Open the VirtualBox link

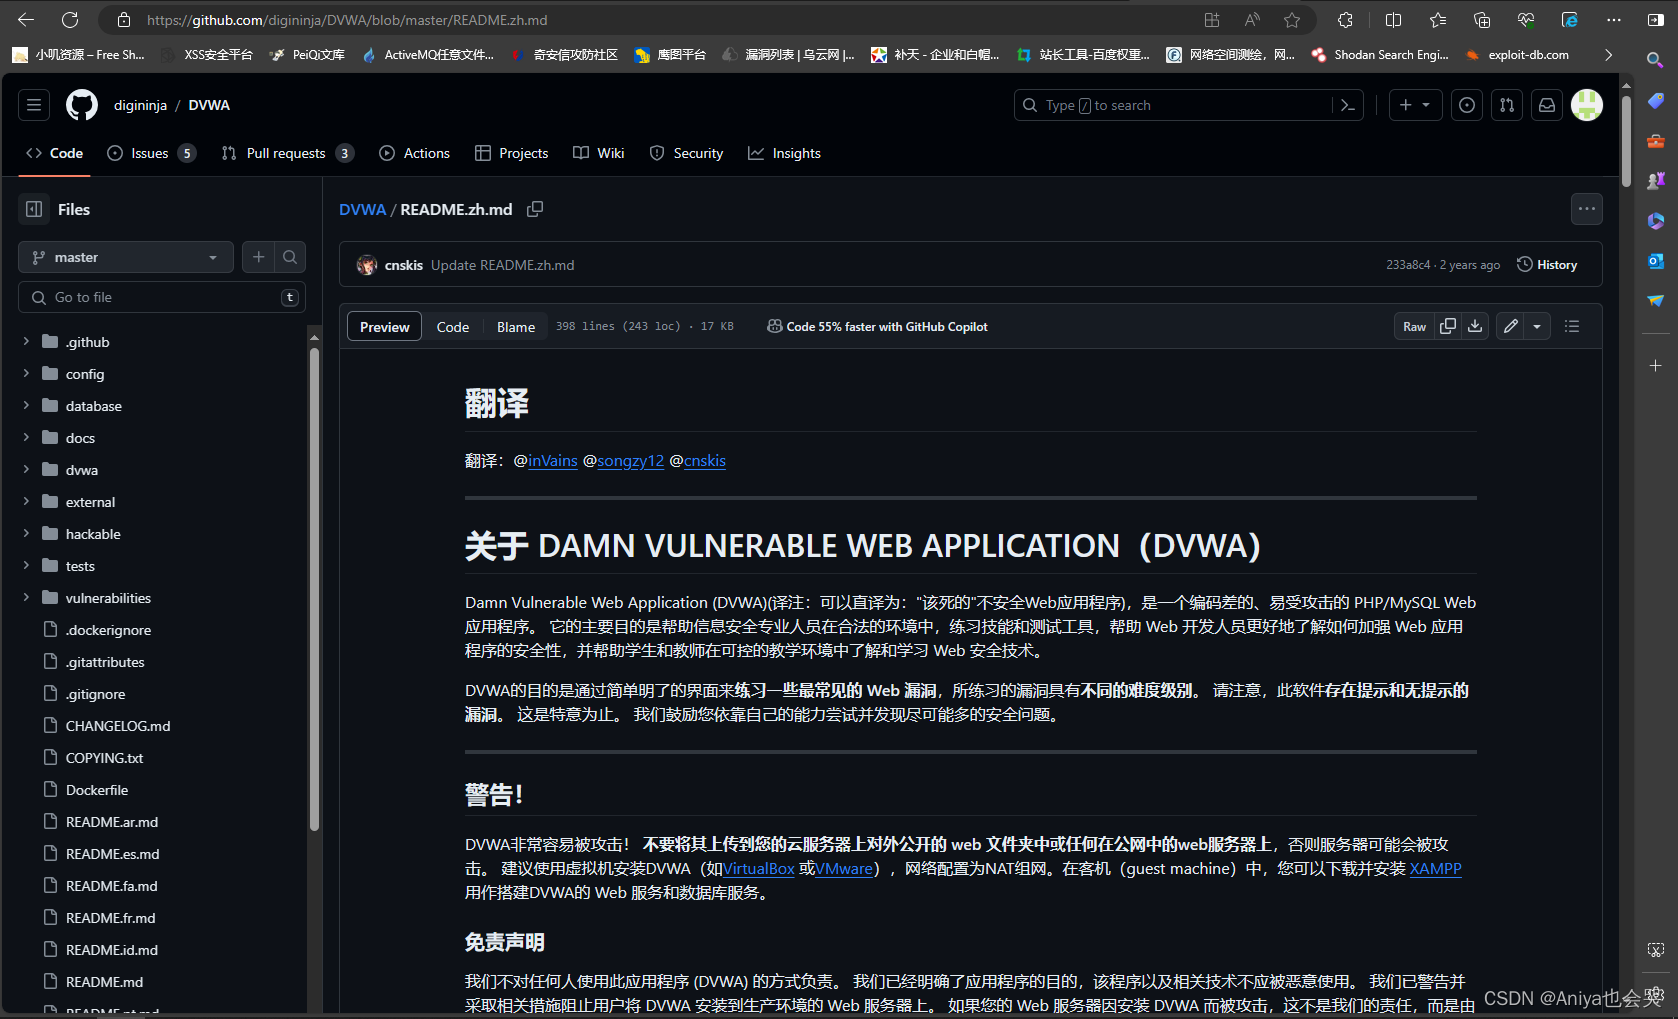(759, 869)
